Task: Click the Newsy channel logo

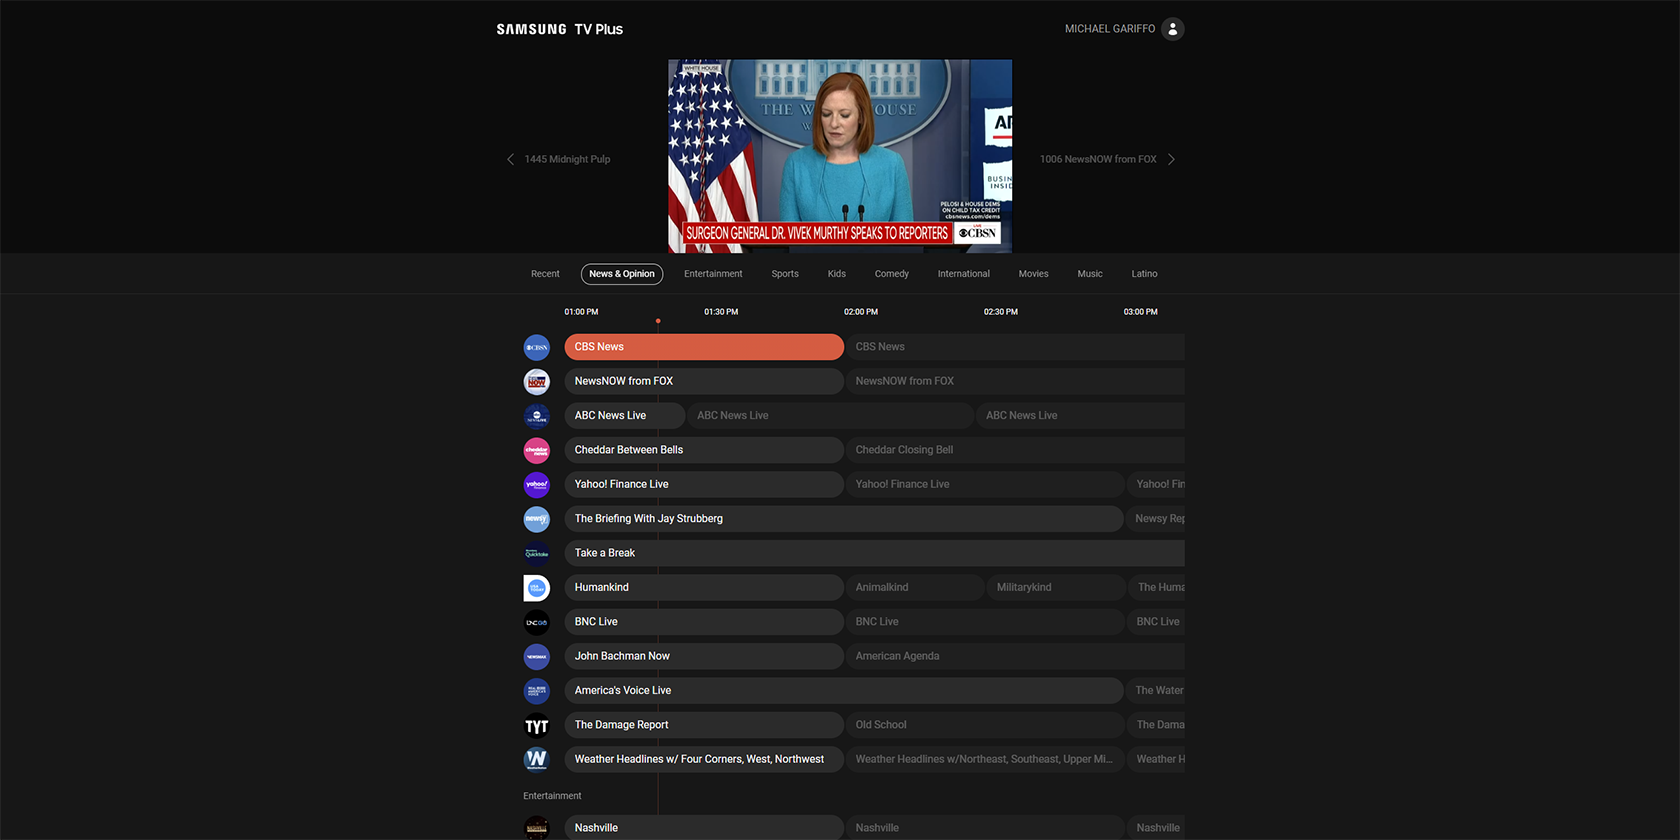Action: click(x=537, y=519)
